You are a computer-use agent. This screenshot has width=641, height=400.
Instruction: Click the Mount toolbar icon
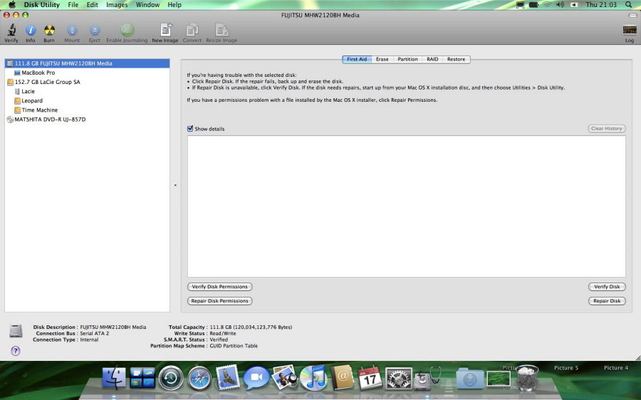click(72, 30)
